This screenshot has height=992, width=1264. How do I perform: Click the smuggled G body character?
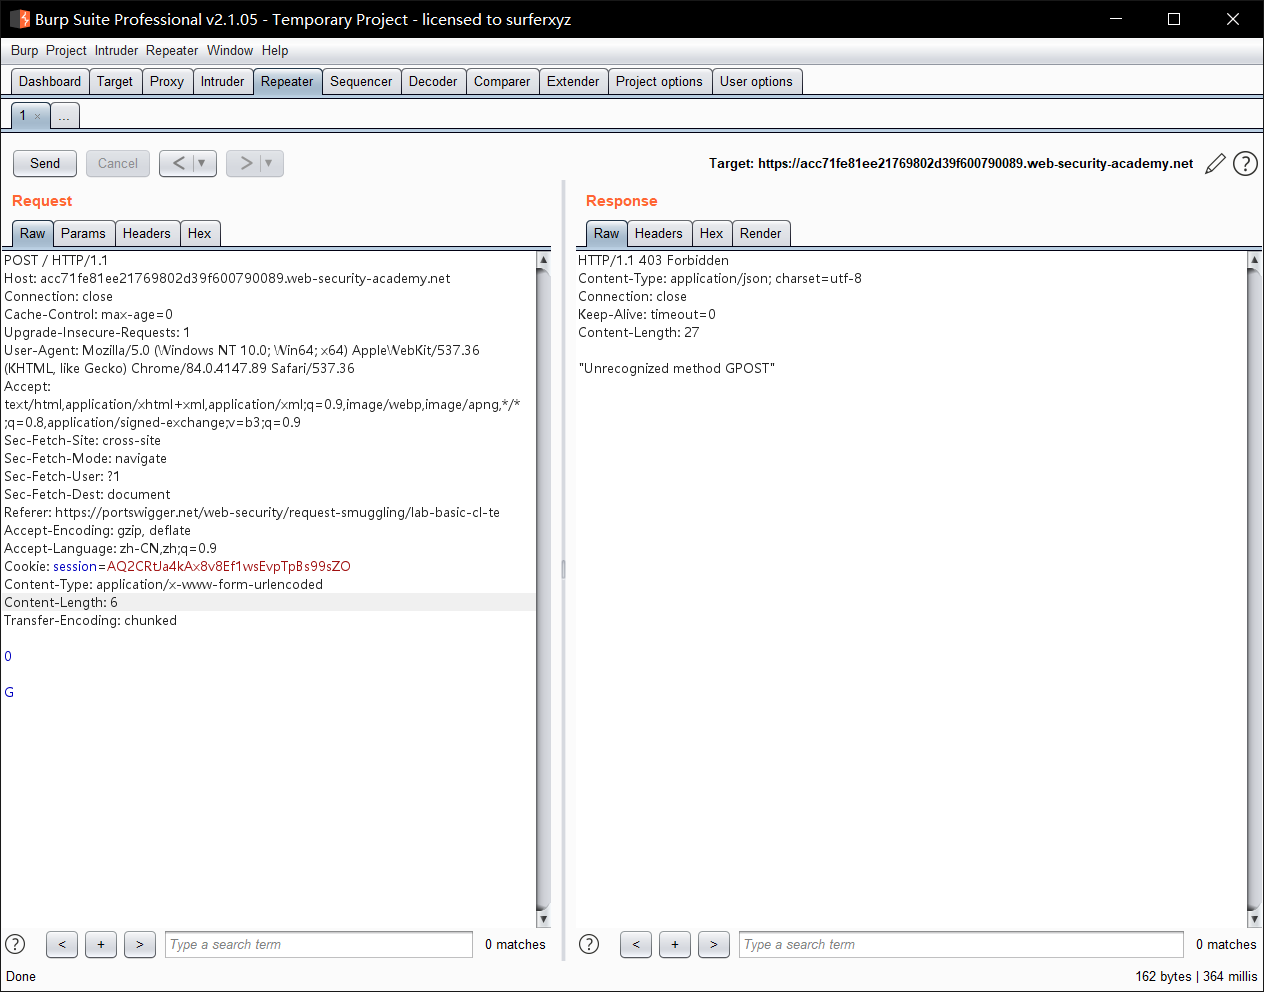pyautogui.click(x=9, y=692)
